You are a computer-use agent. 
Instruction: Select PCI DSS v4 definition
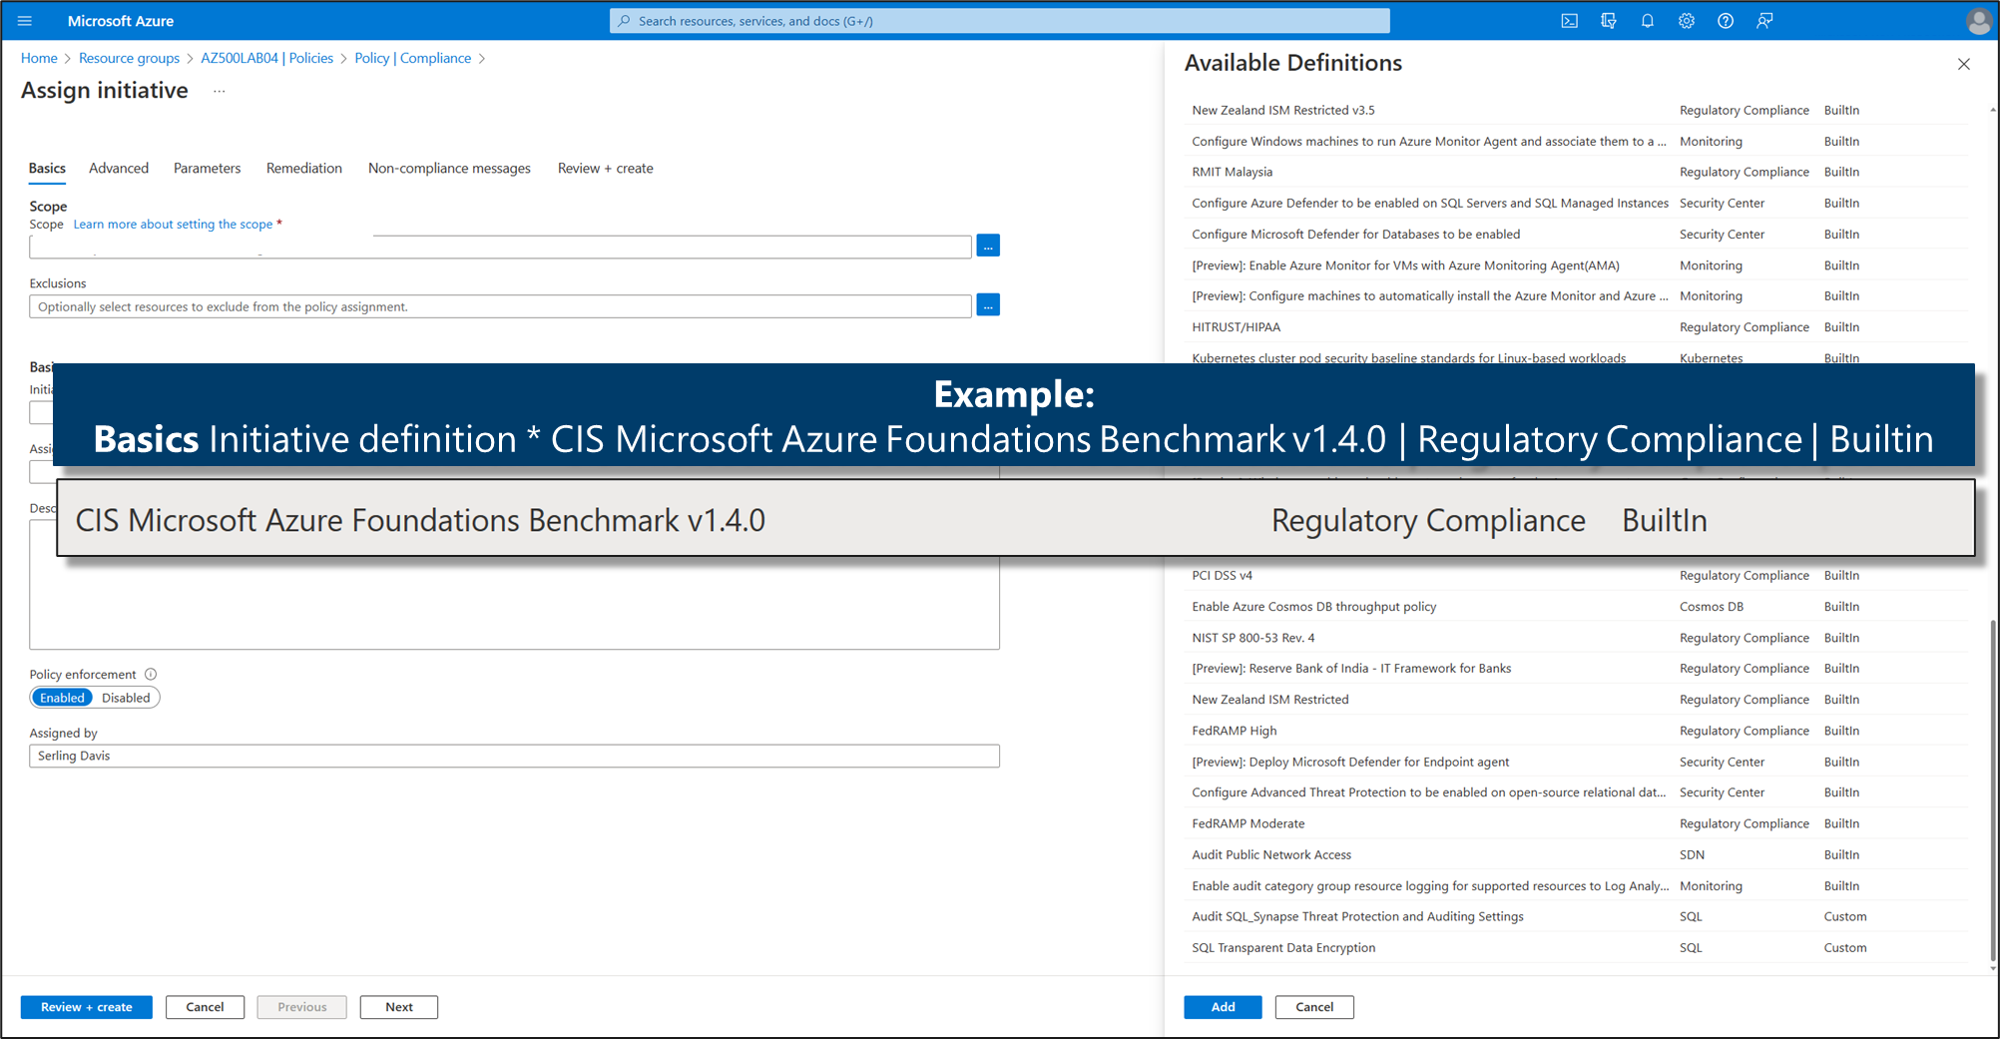click(1576, 576)
